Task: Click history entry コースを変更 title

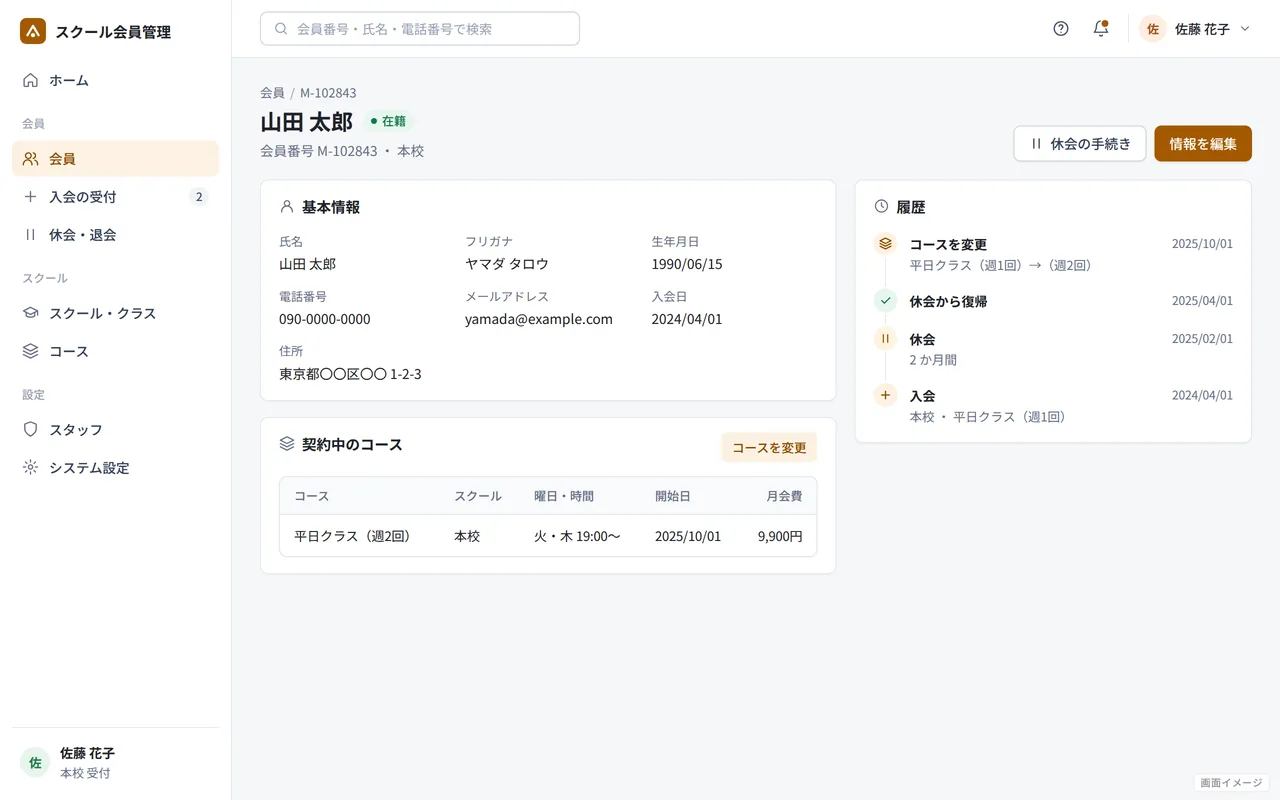Action: coord(948,244)
